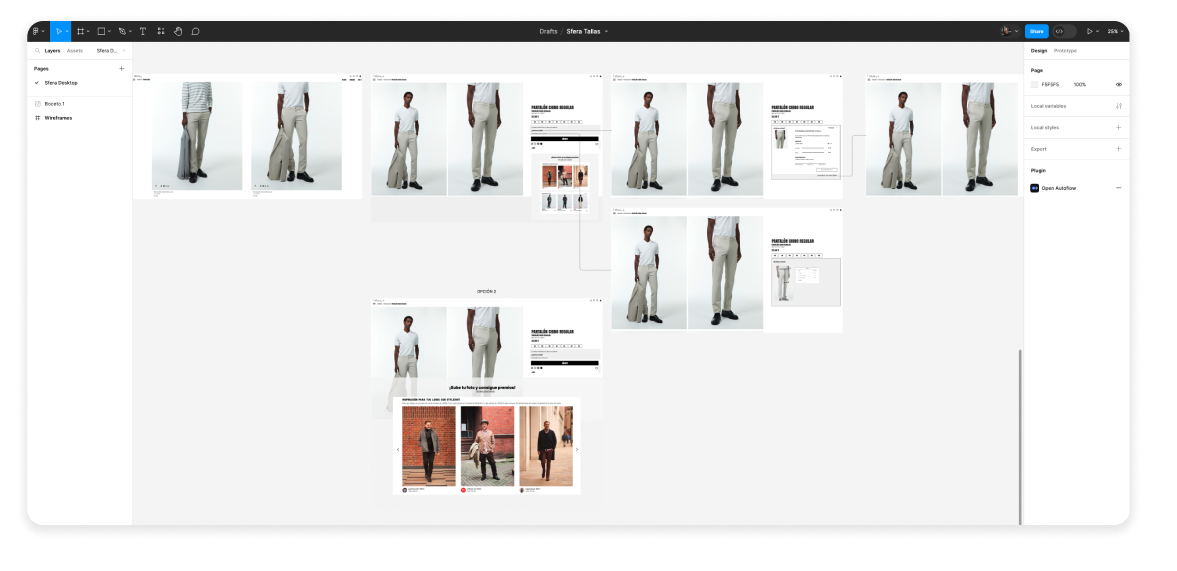Select the Move tool
1177x571 pixels.
click(x=58, y=31)
